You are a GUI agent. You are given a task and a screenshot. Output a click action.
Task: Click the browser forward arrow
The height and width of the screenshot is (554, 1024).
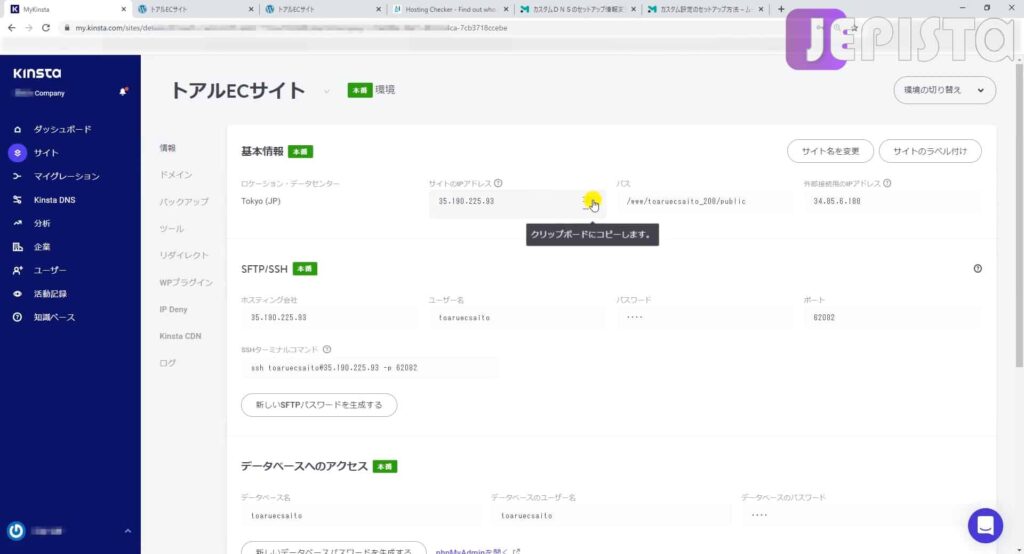(x=28, y=28)
